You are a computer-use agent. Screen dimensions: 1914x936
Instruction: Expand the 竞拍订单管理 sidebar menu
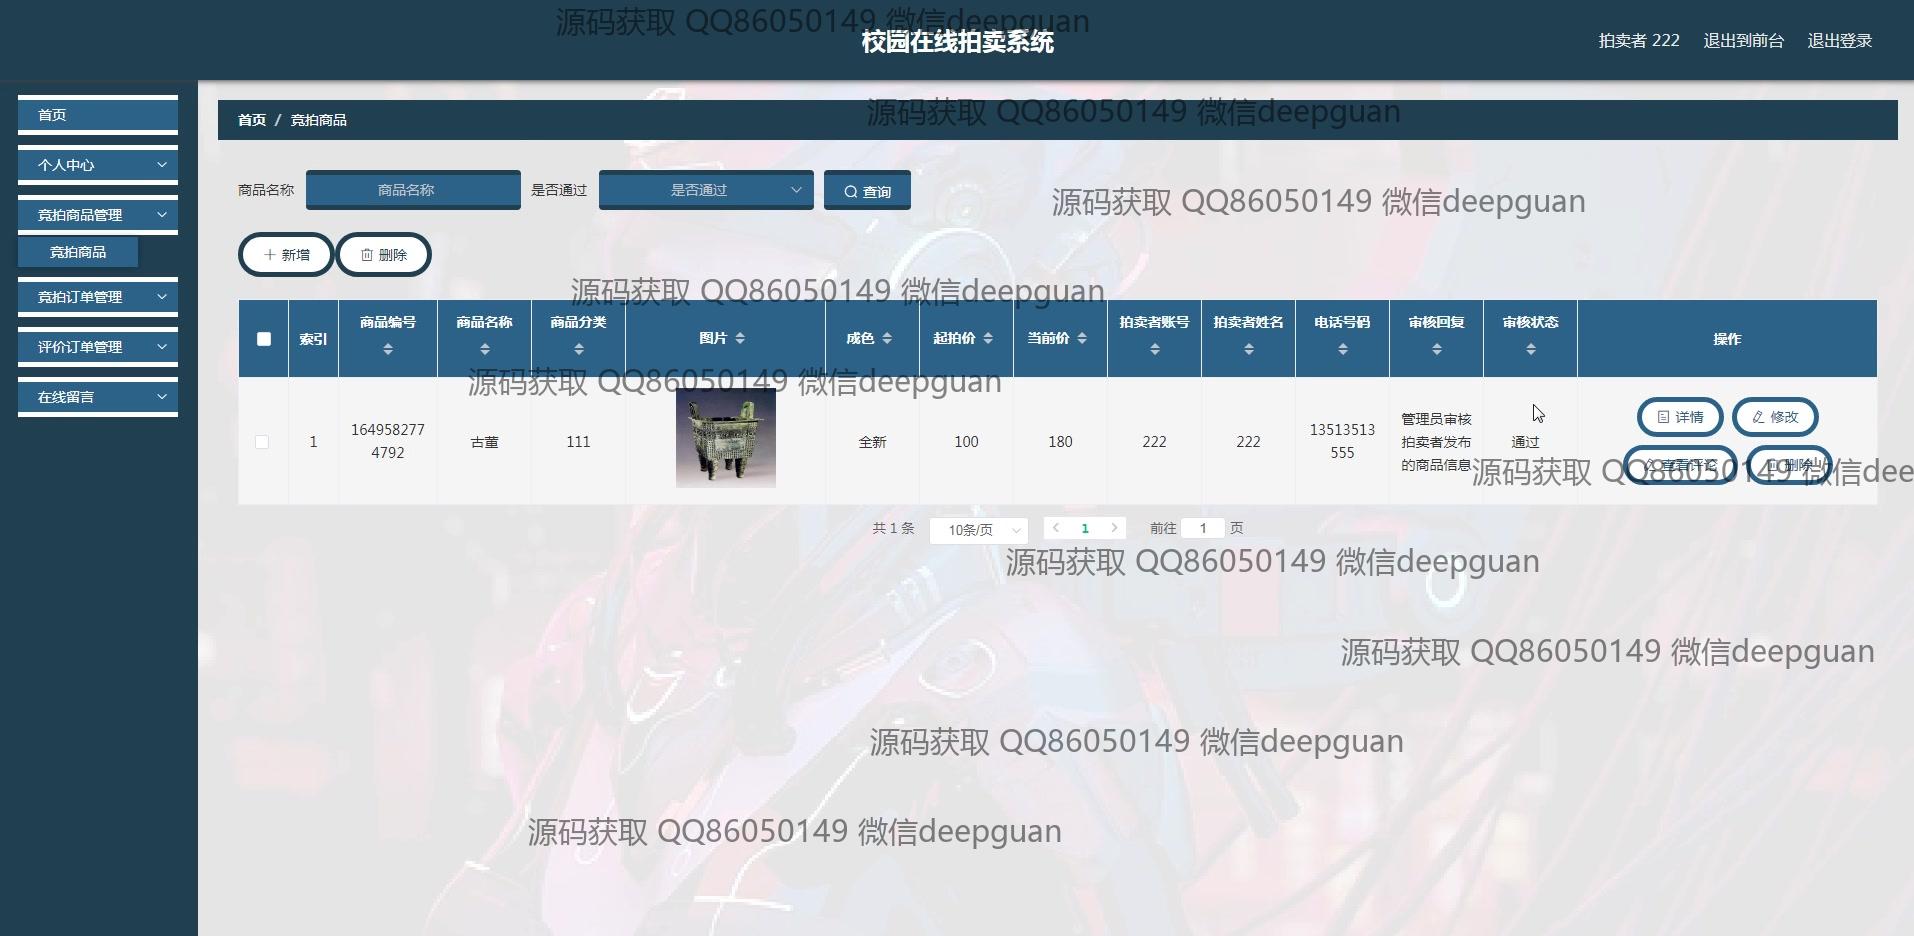98,297
